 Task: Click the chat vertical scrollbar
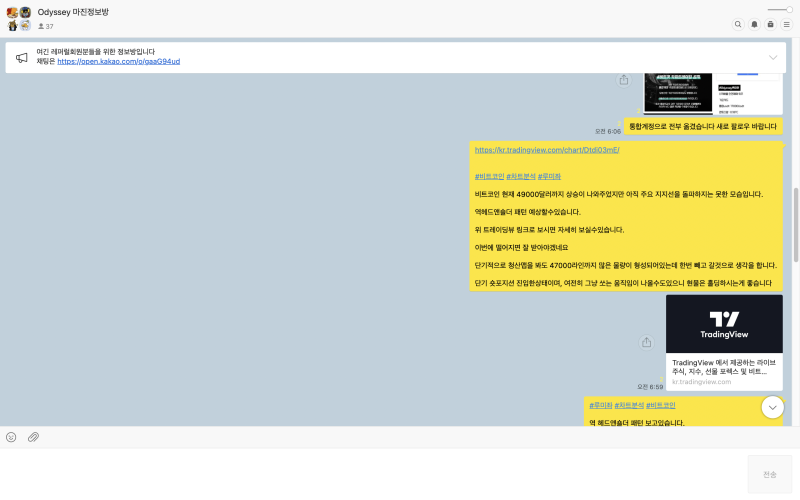pos(795,224)
